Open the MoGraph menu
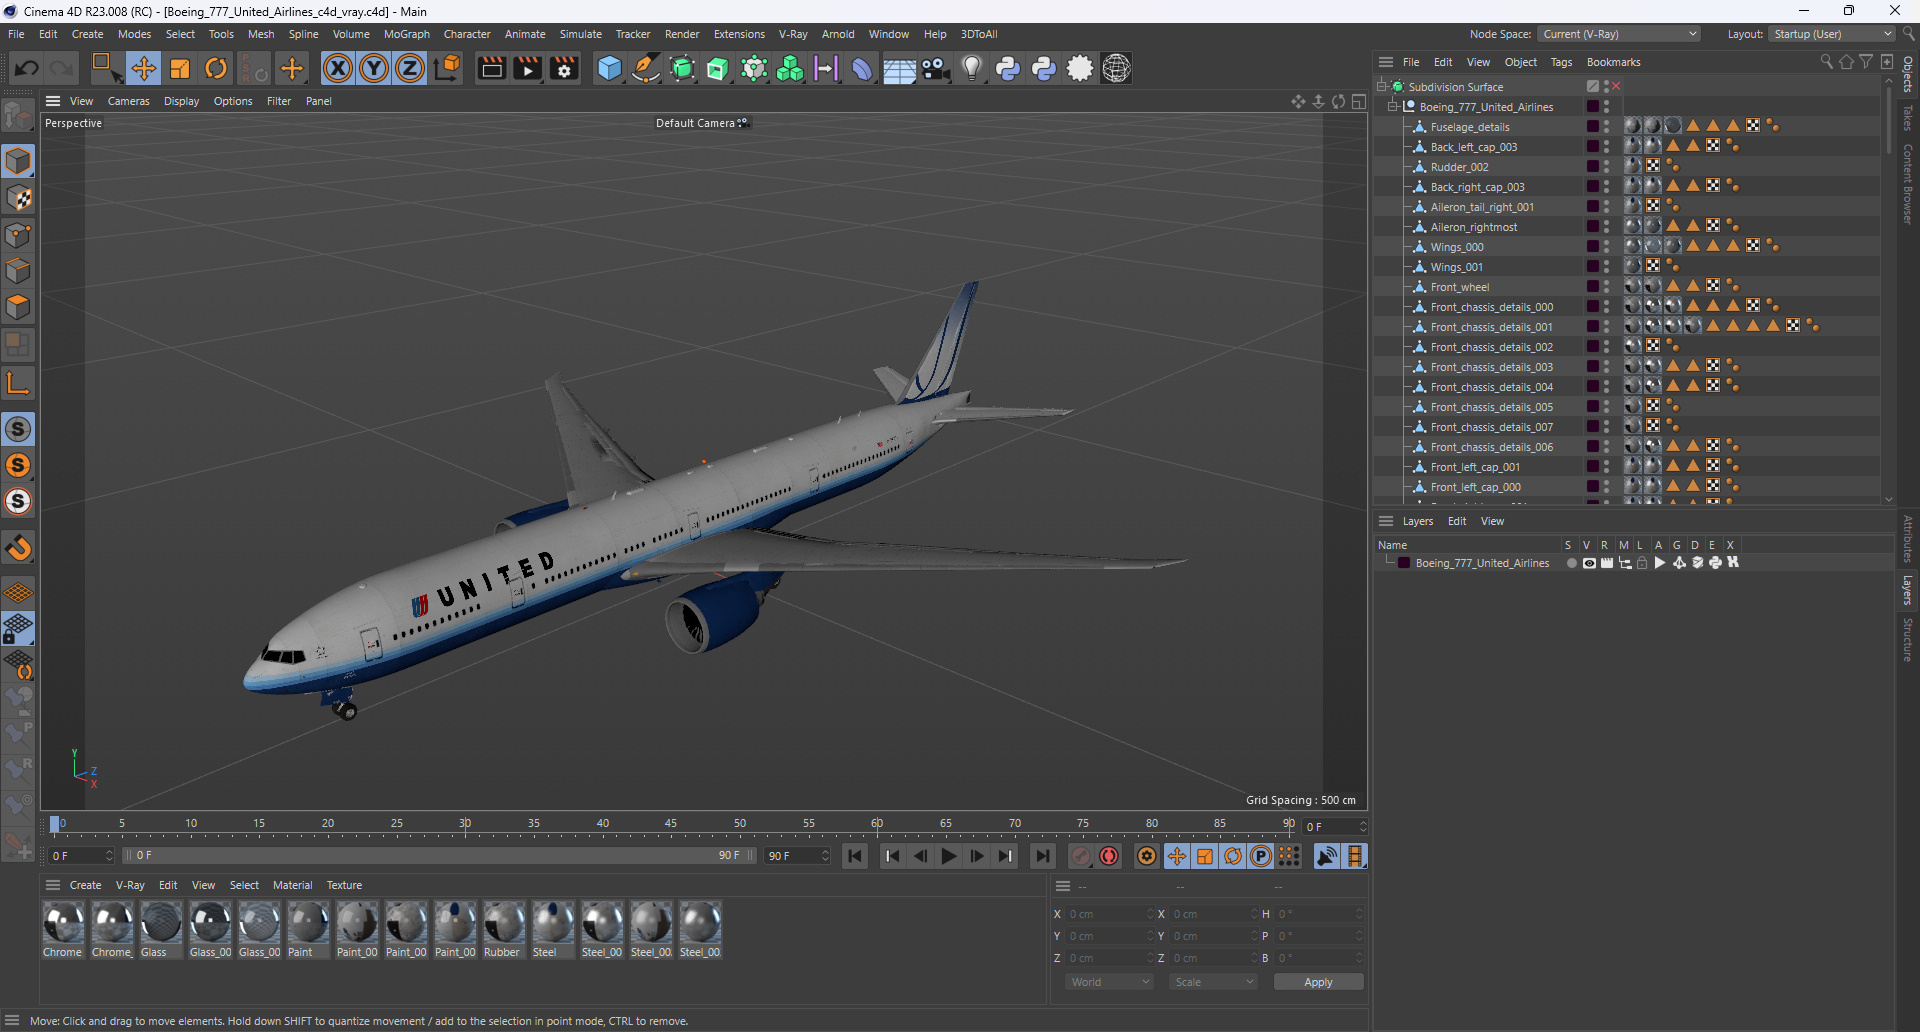Viewport: 1920px width, 1032px height. (x=406, y=34)
